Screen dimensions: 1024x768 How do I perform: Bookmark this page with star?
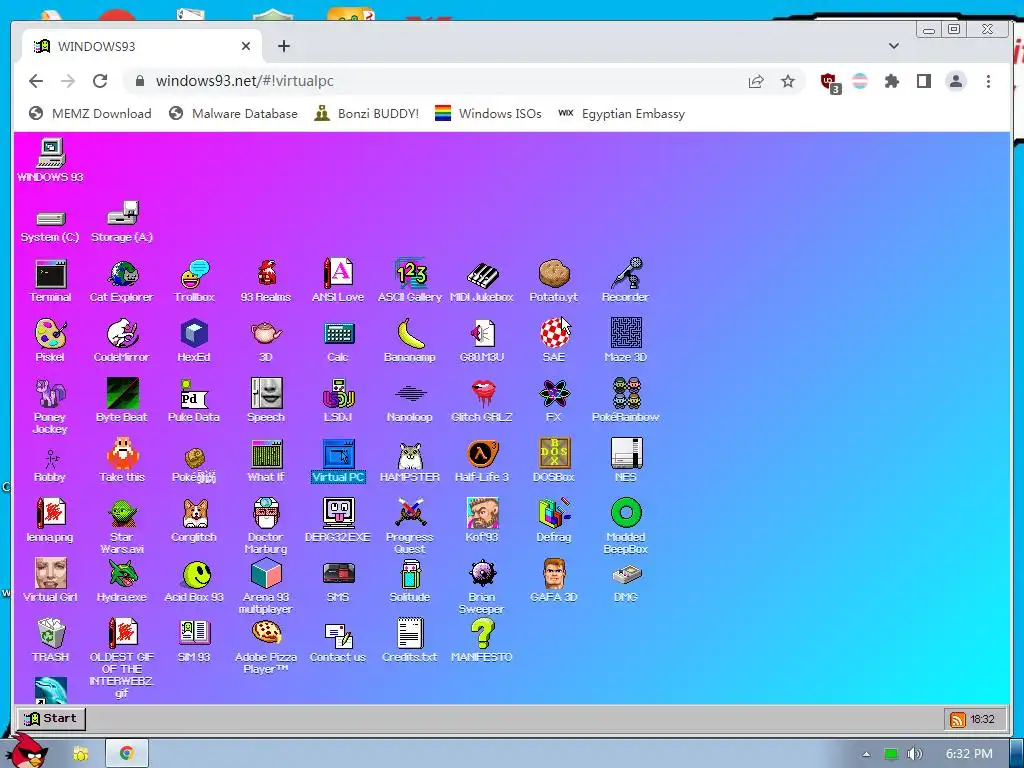[788, 81]
